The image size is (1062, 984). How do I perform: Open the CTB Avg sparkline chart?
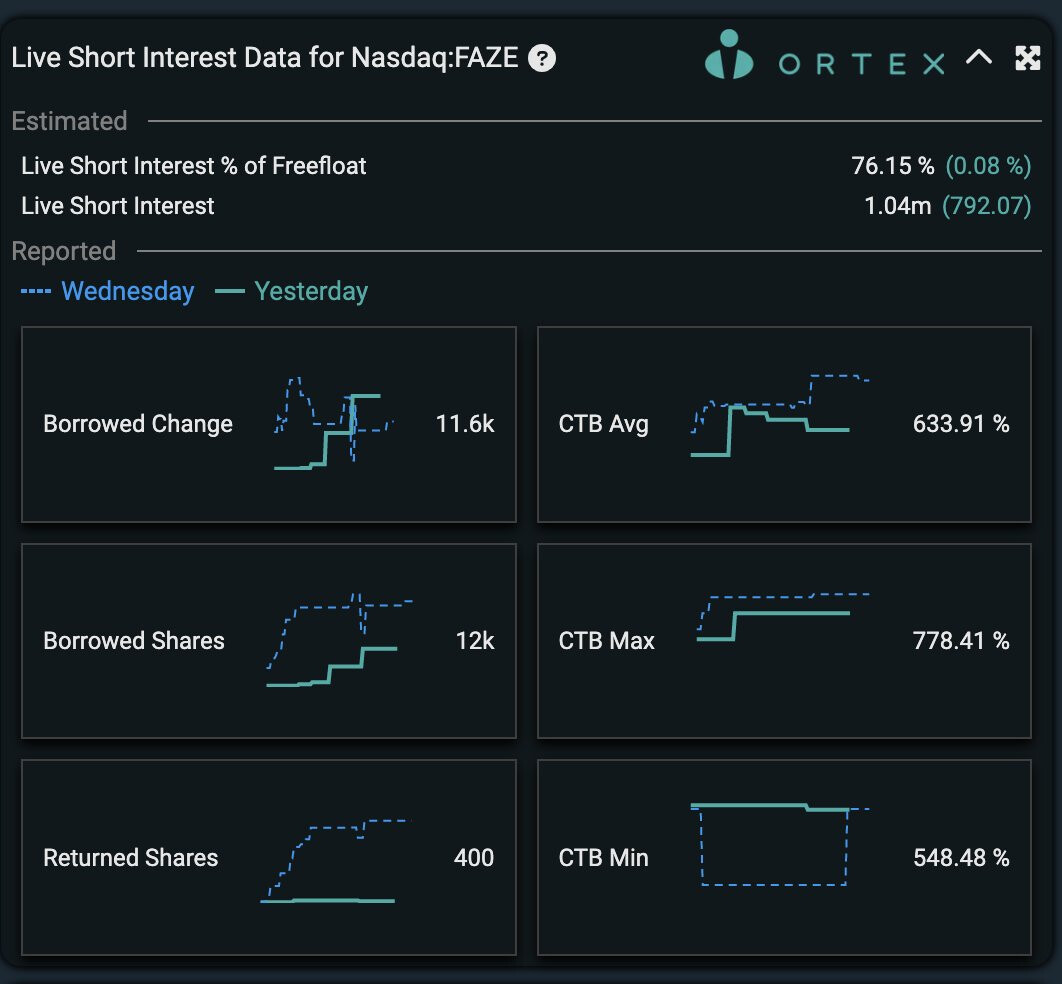coord(780,415)
